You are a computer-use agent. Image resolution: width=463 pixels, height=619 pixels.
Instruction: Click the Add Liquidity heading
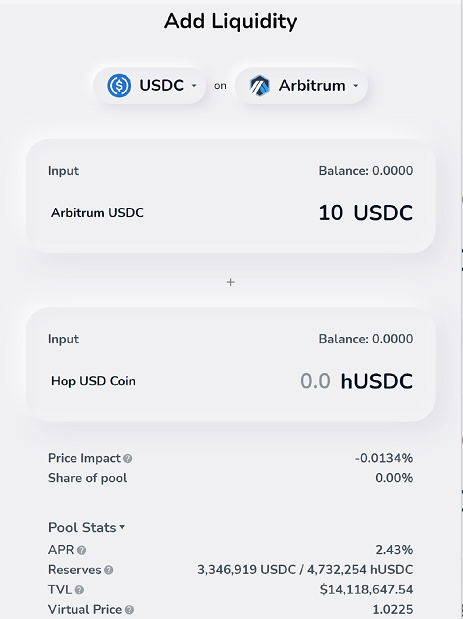click(231, 21)
